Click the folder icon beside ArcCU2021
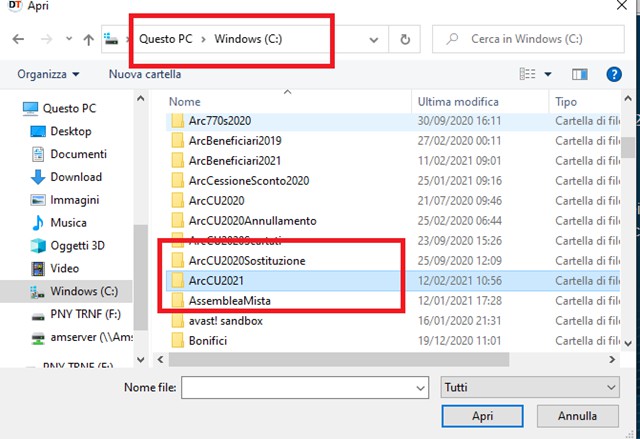640x439 pixels. tap(177, 281)
